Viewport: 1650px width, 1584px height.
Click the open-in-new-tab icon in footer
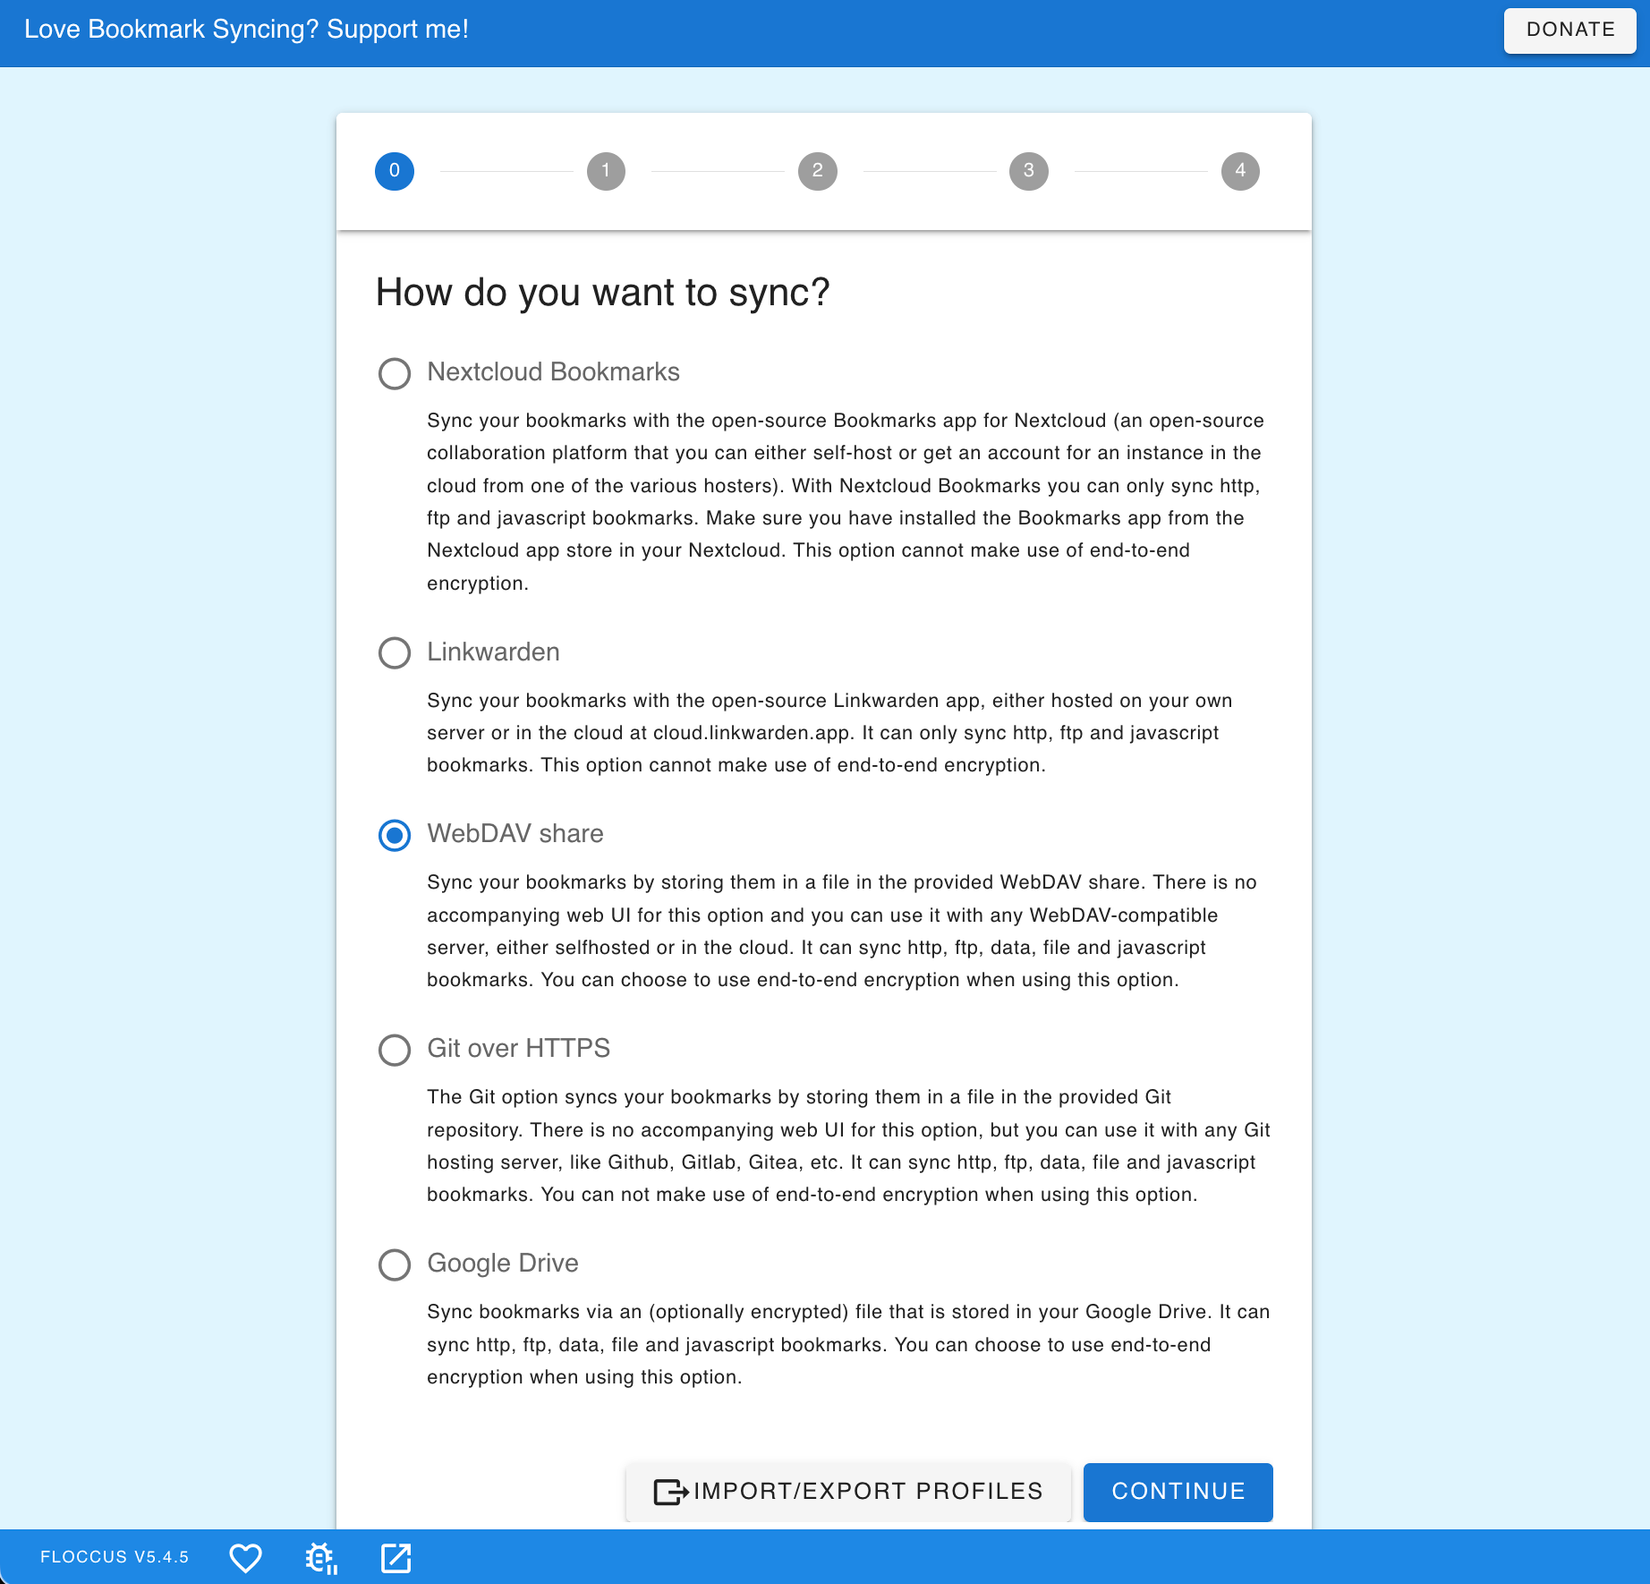click(396, 1557)
